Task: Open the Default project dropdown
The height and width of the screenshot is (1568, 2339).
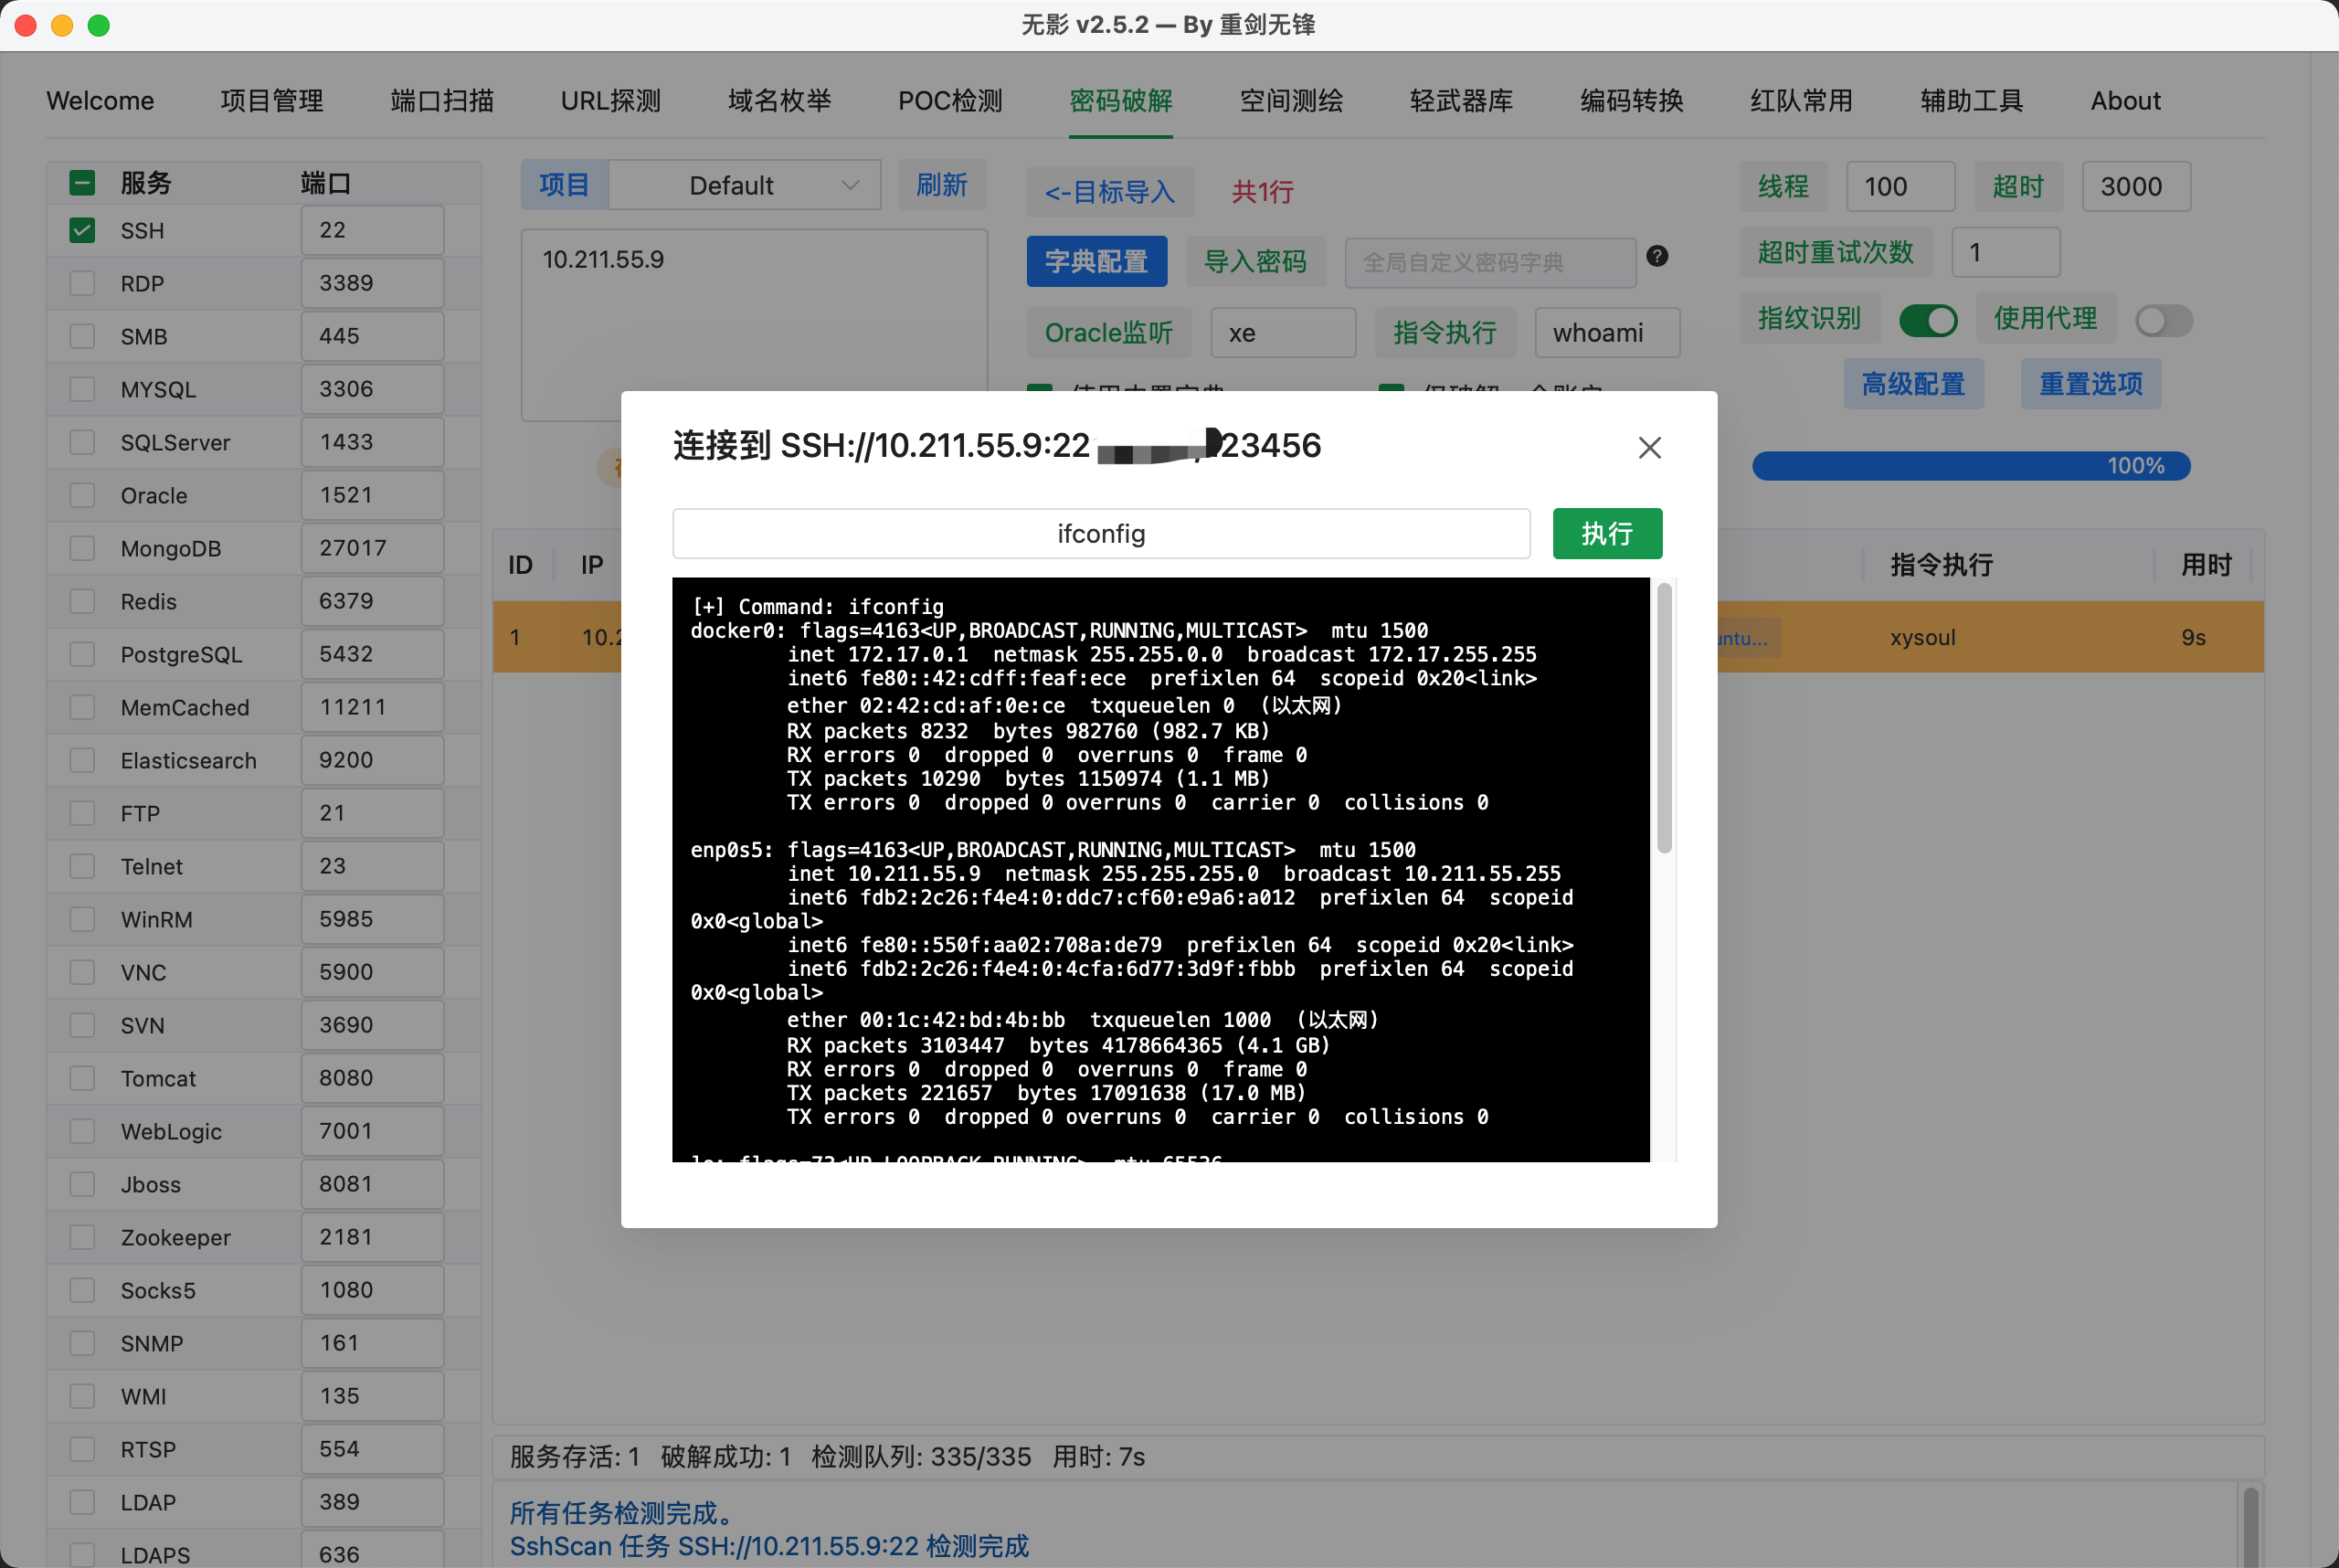Action: 745,186
